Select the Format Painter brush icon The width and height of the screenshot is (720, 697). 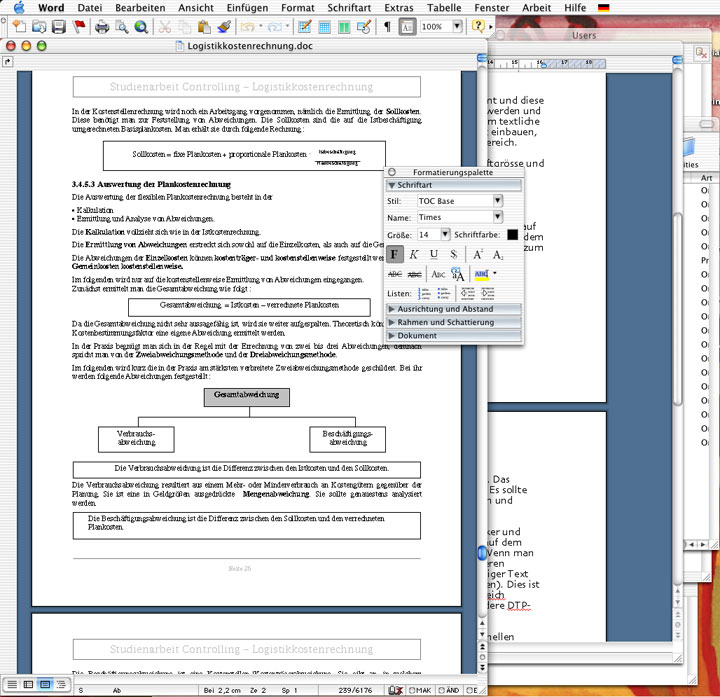click(x=224, y=27)
